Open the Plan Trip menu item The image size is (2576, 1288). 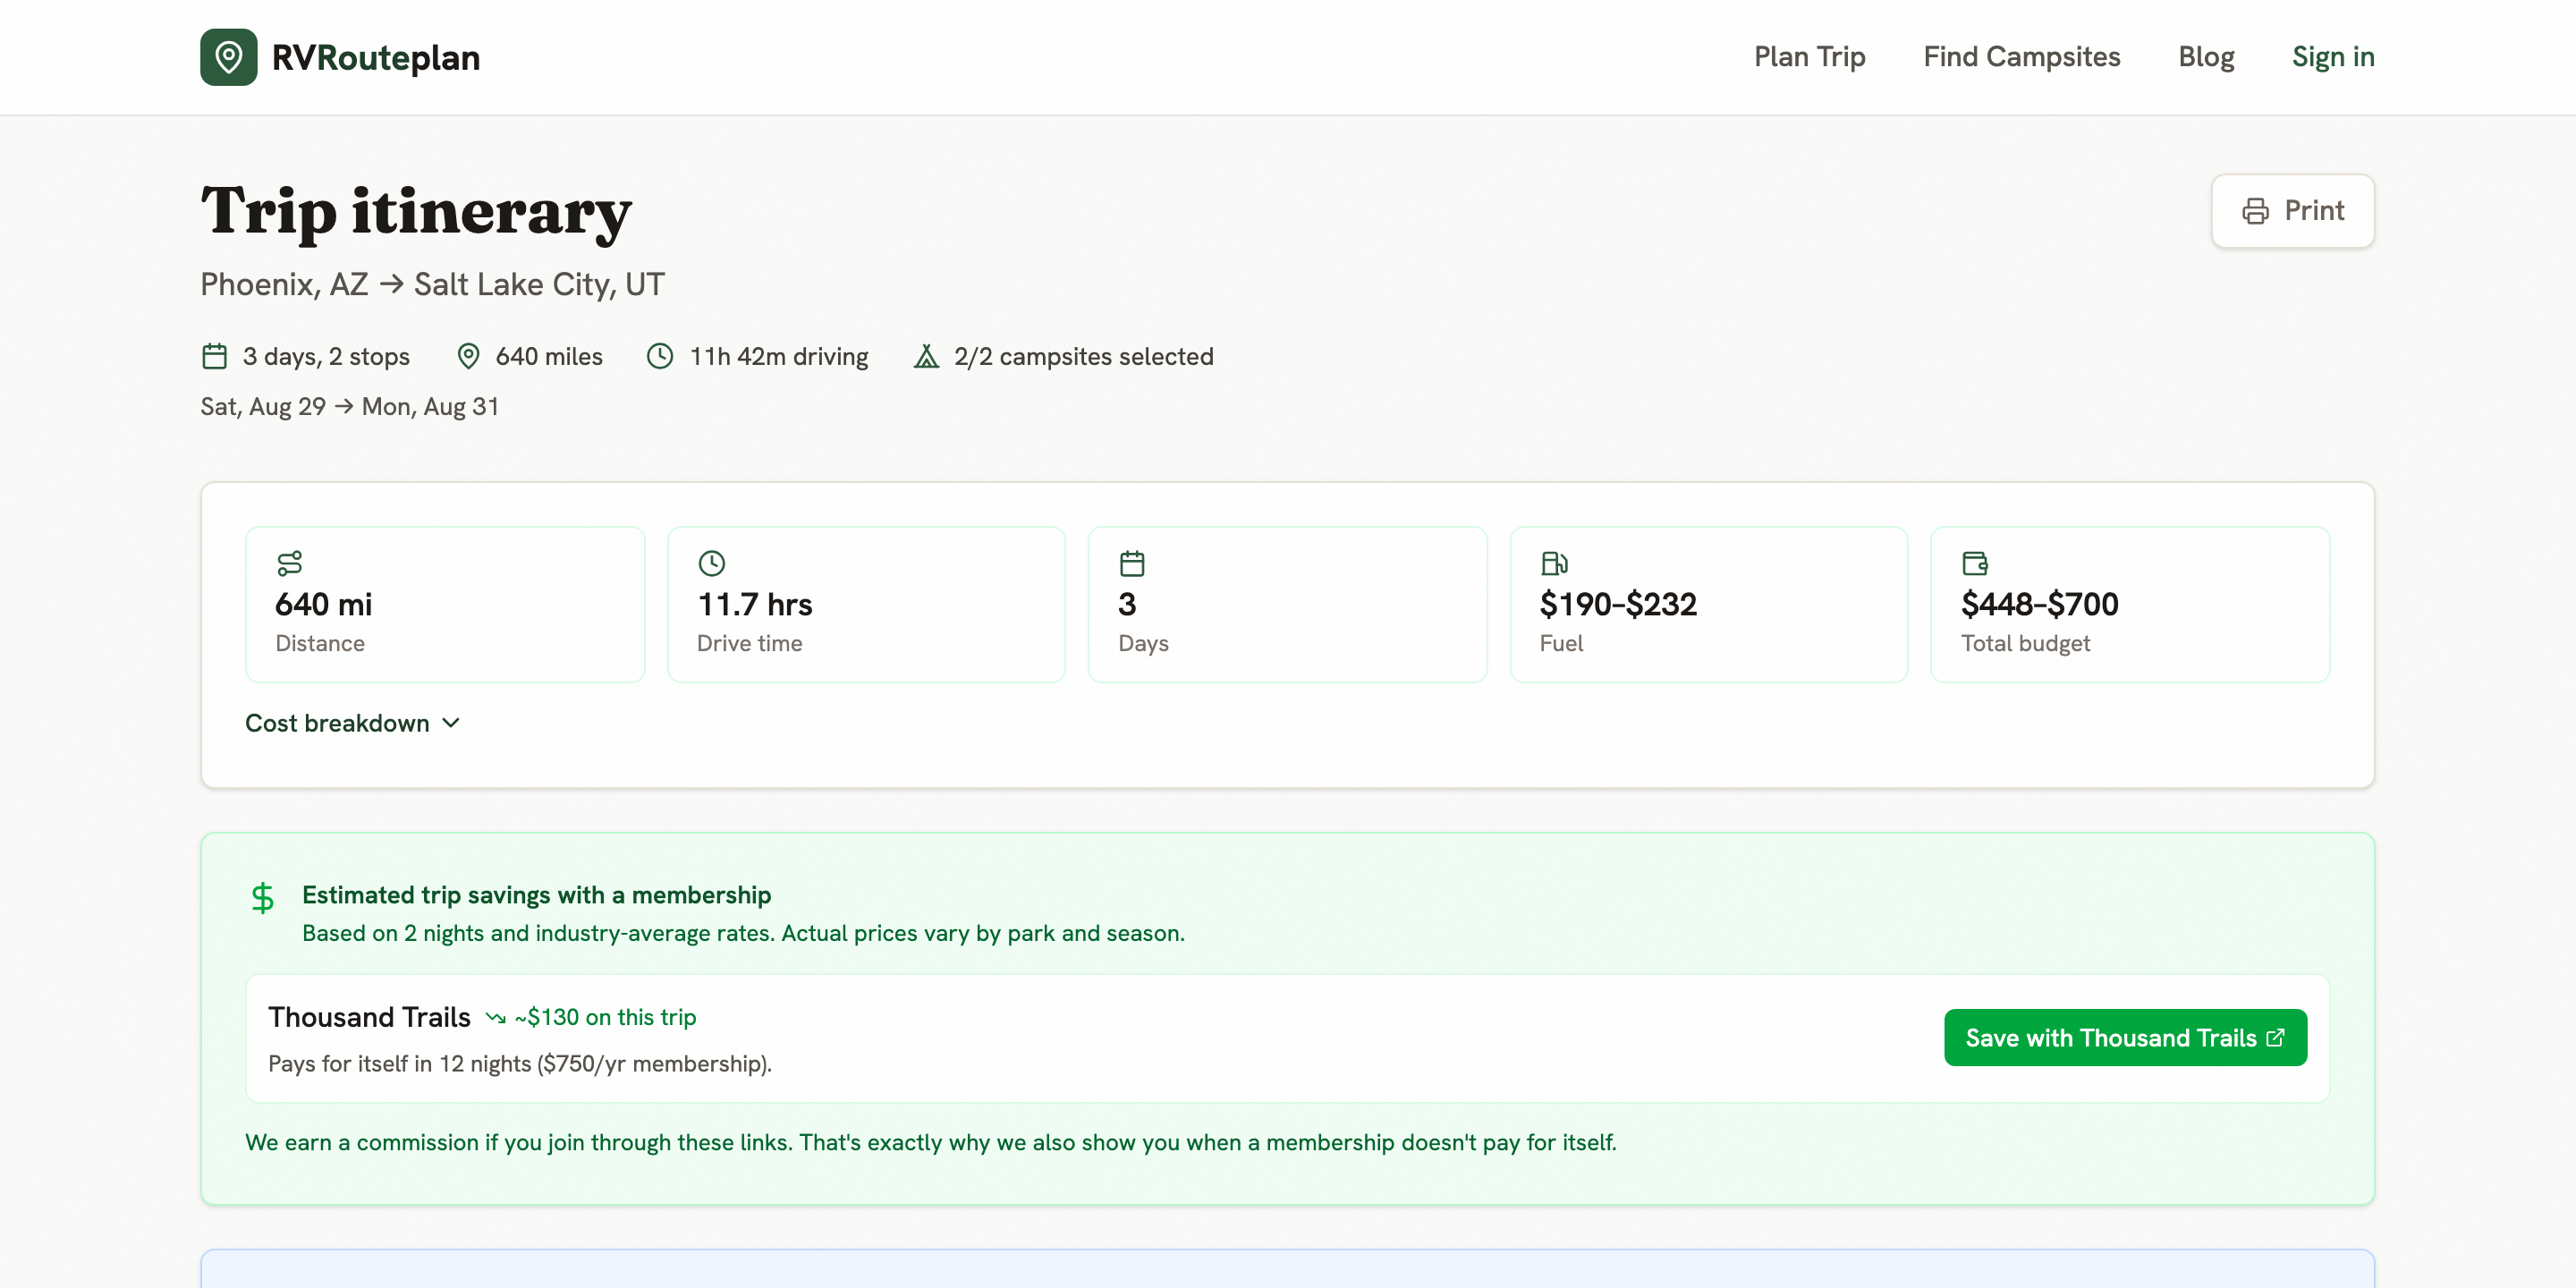[1809, 57]
